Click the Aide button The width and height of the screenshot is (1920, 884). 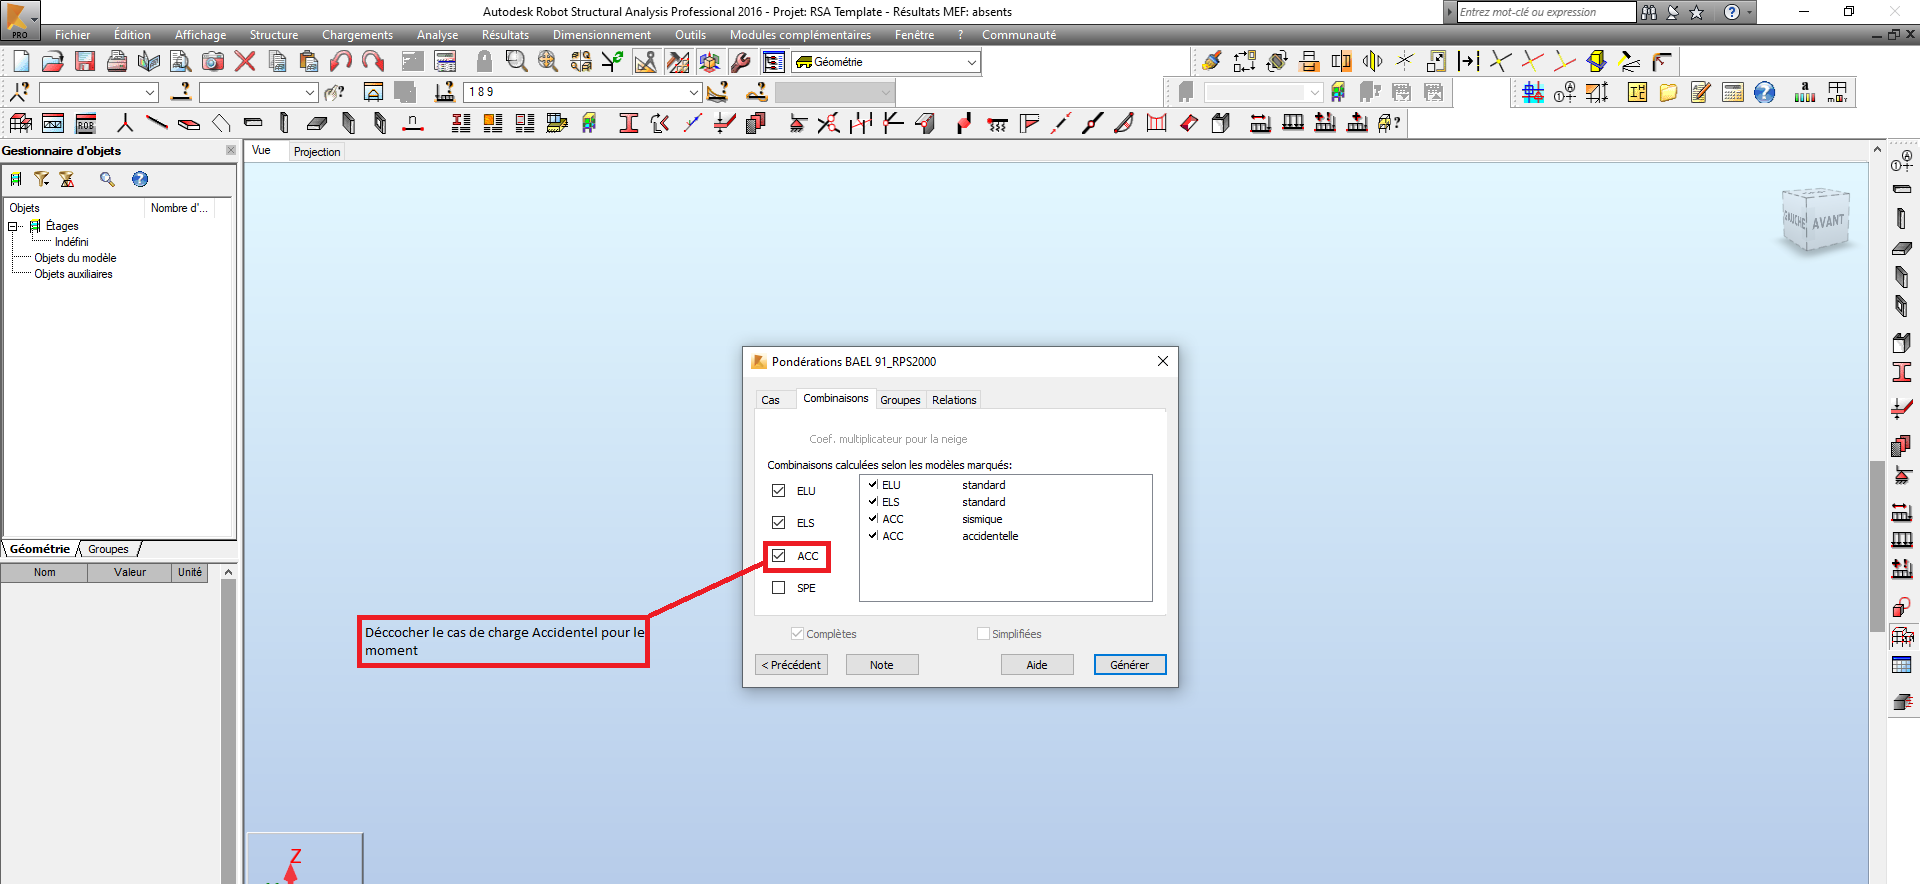coord(1037,665)
